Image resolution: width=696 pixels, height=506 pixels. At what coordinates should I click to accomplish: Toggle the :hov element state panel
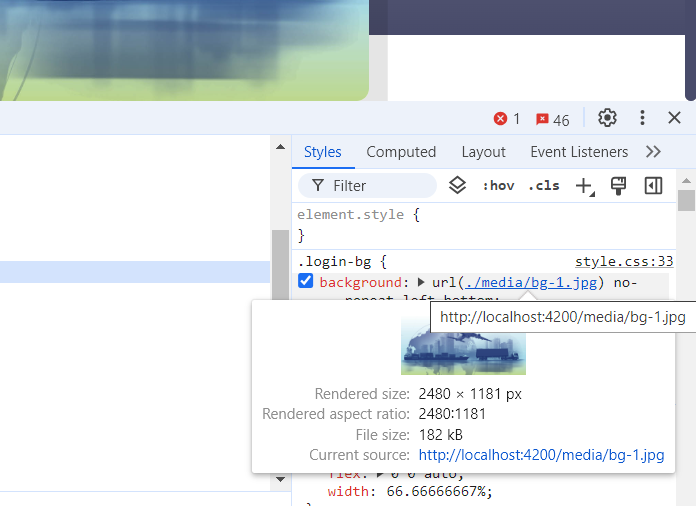point(498,185)
